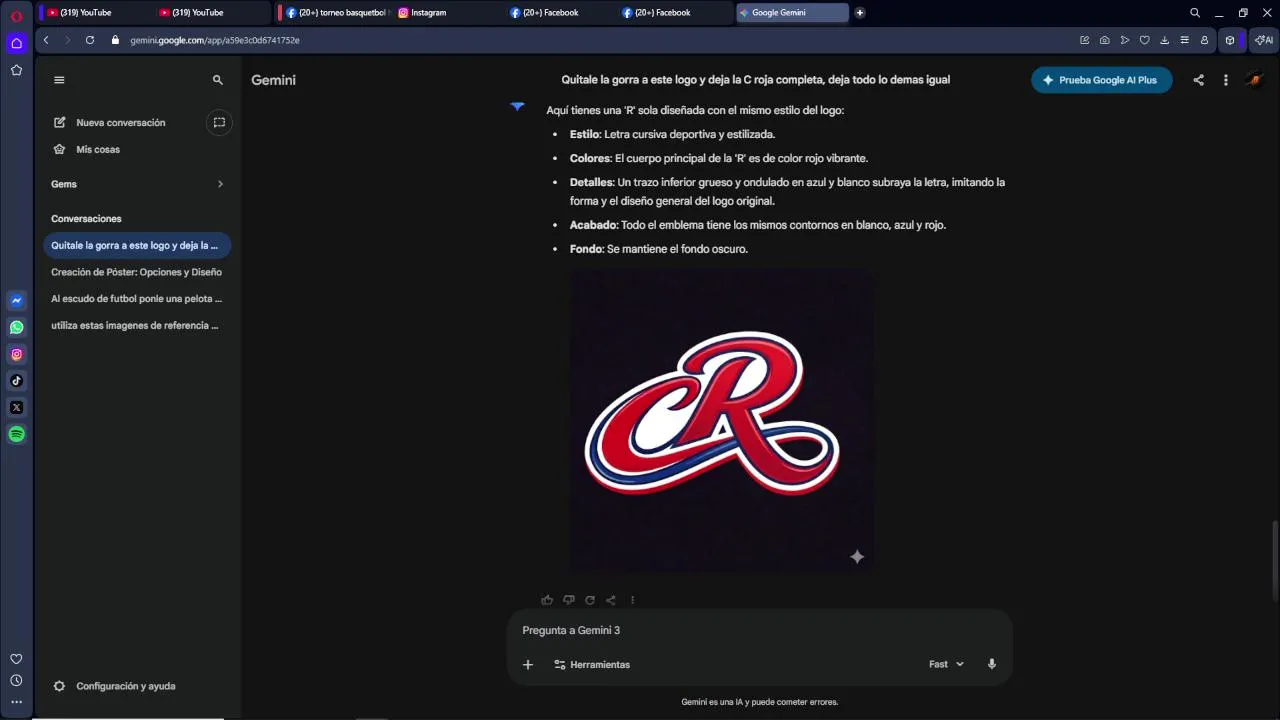Click the Conversaciones section heading
This screenshot has height=720, width=1280.
coord(86,218)
